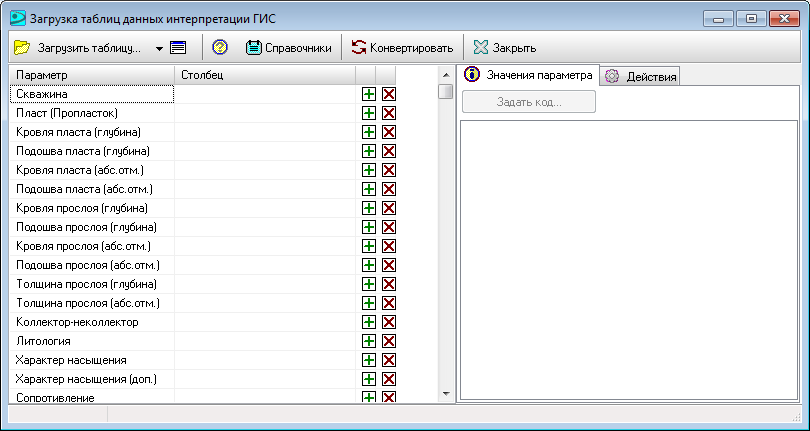Add column for Характер насыщения row
The image size is (810, 431).
369,360
